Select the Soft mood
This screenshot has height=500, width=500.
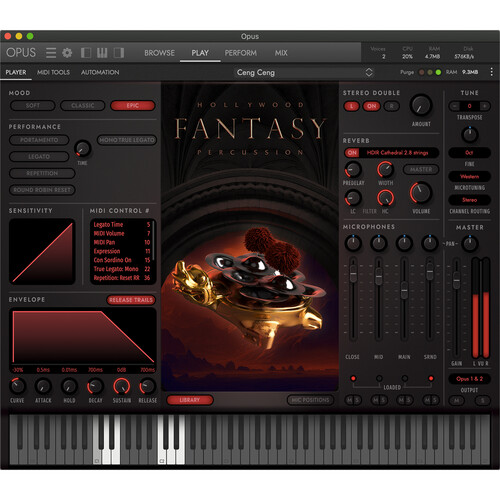[33, 106]
